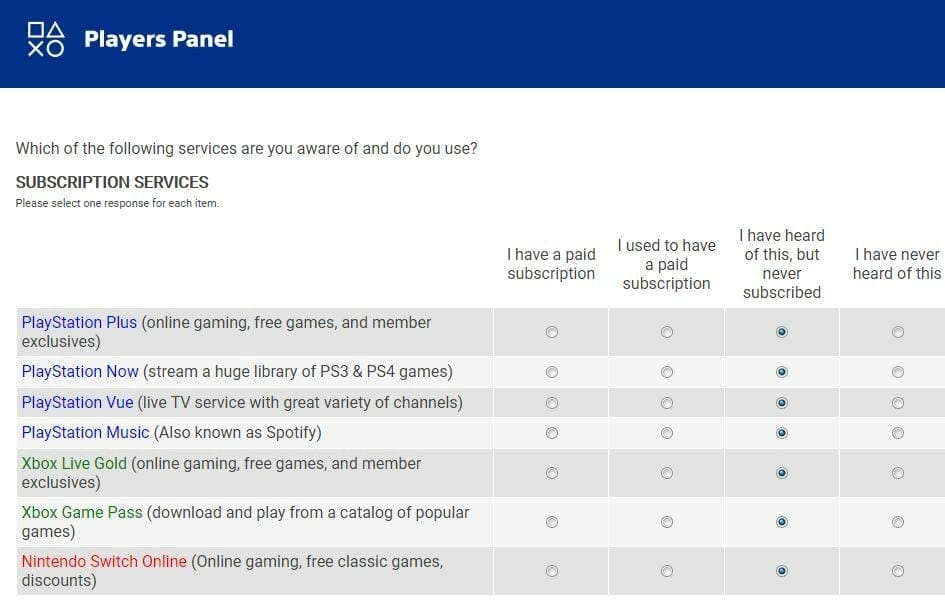Click the Players Panel header title
945x610 pixels.
[x=158, y=40]
